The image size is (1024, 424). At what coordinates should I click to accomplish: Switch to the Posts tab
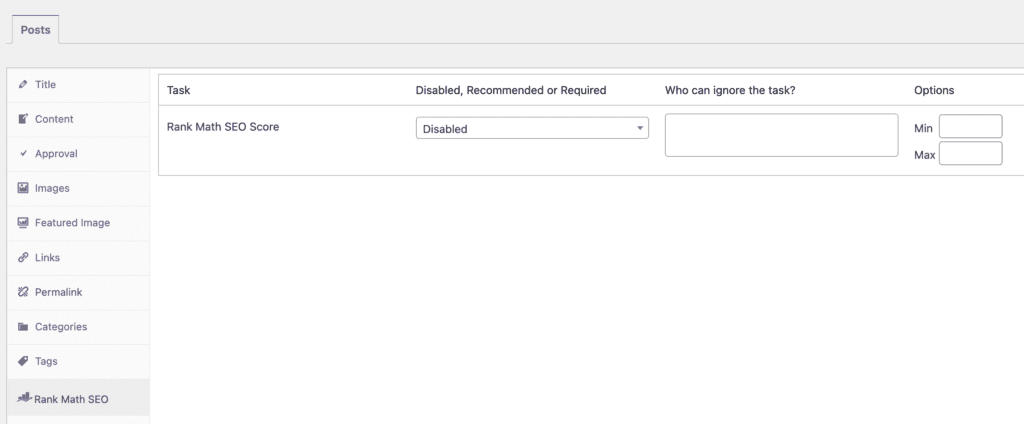[x=36, y=30]
